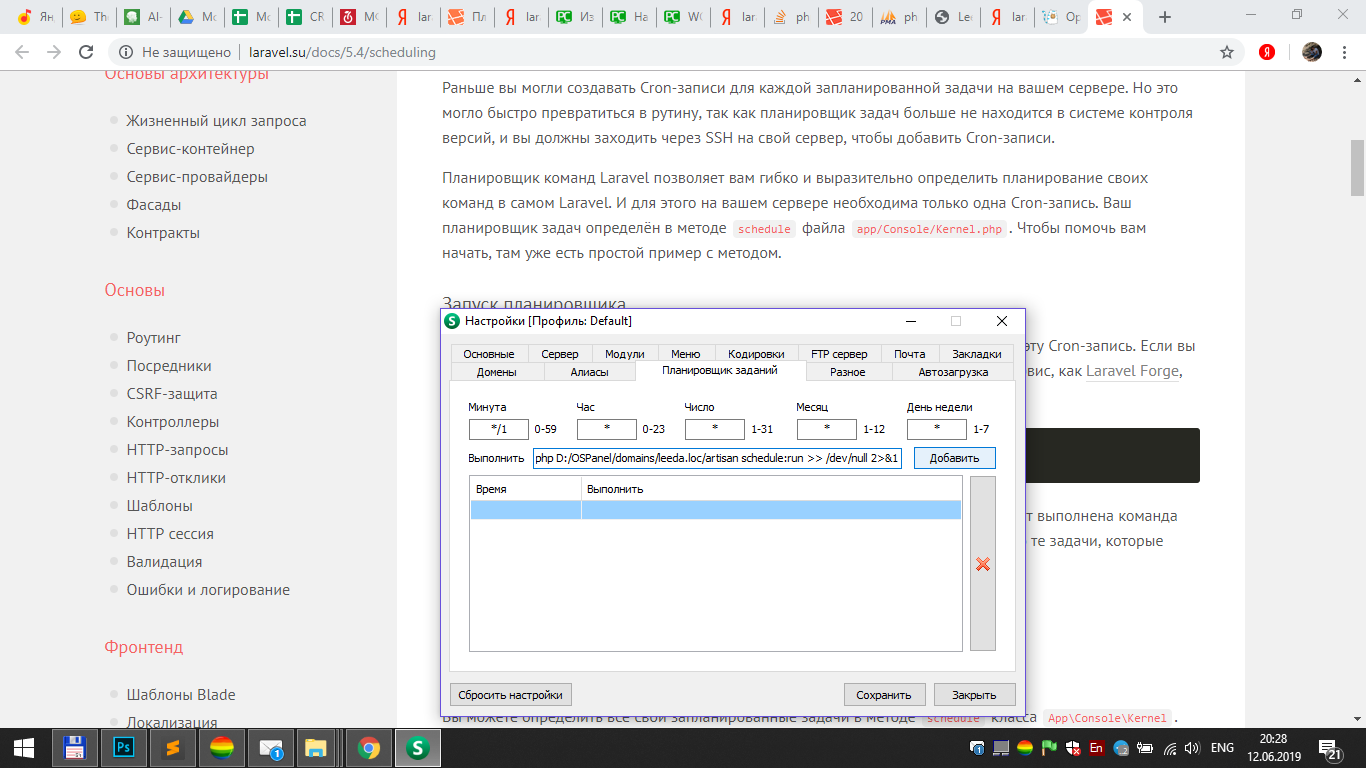Open the FTP сервер tab
Viewport: 1366px width, 768px height.
pos(839,354)
